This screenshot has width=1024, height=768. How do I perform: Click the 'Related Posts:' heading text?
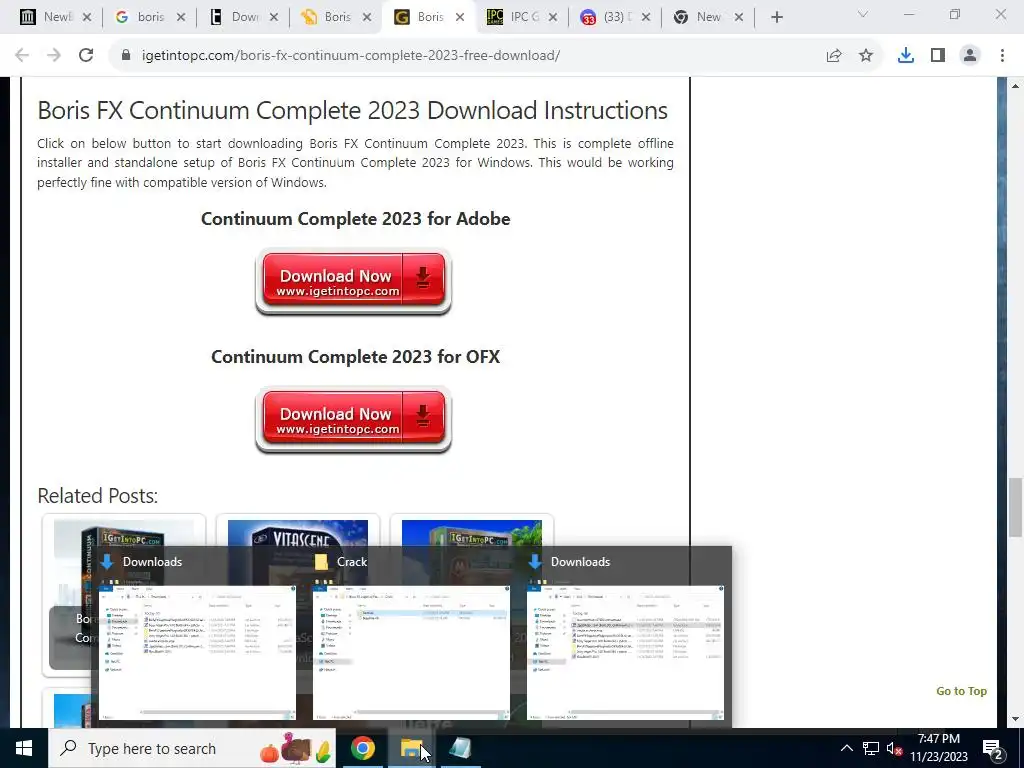click(x=97, y=496)
